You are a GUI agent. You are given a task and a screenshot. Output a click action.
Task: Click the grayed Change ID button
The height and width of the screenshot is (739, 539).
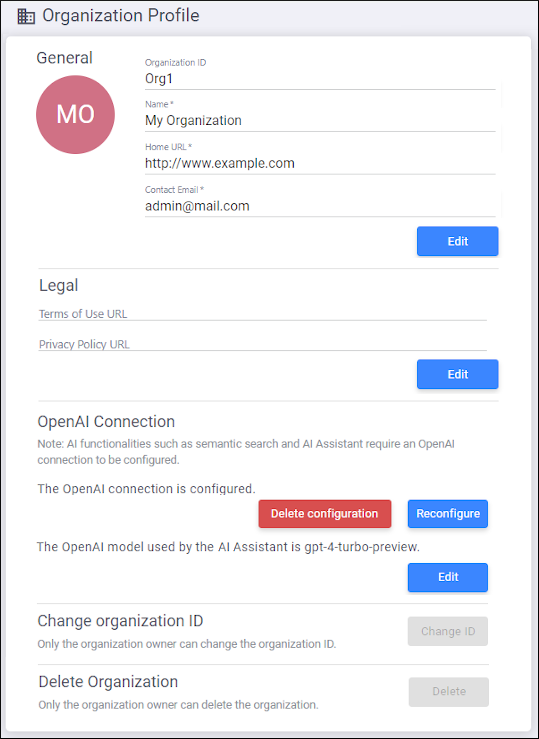[448, 631]
